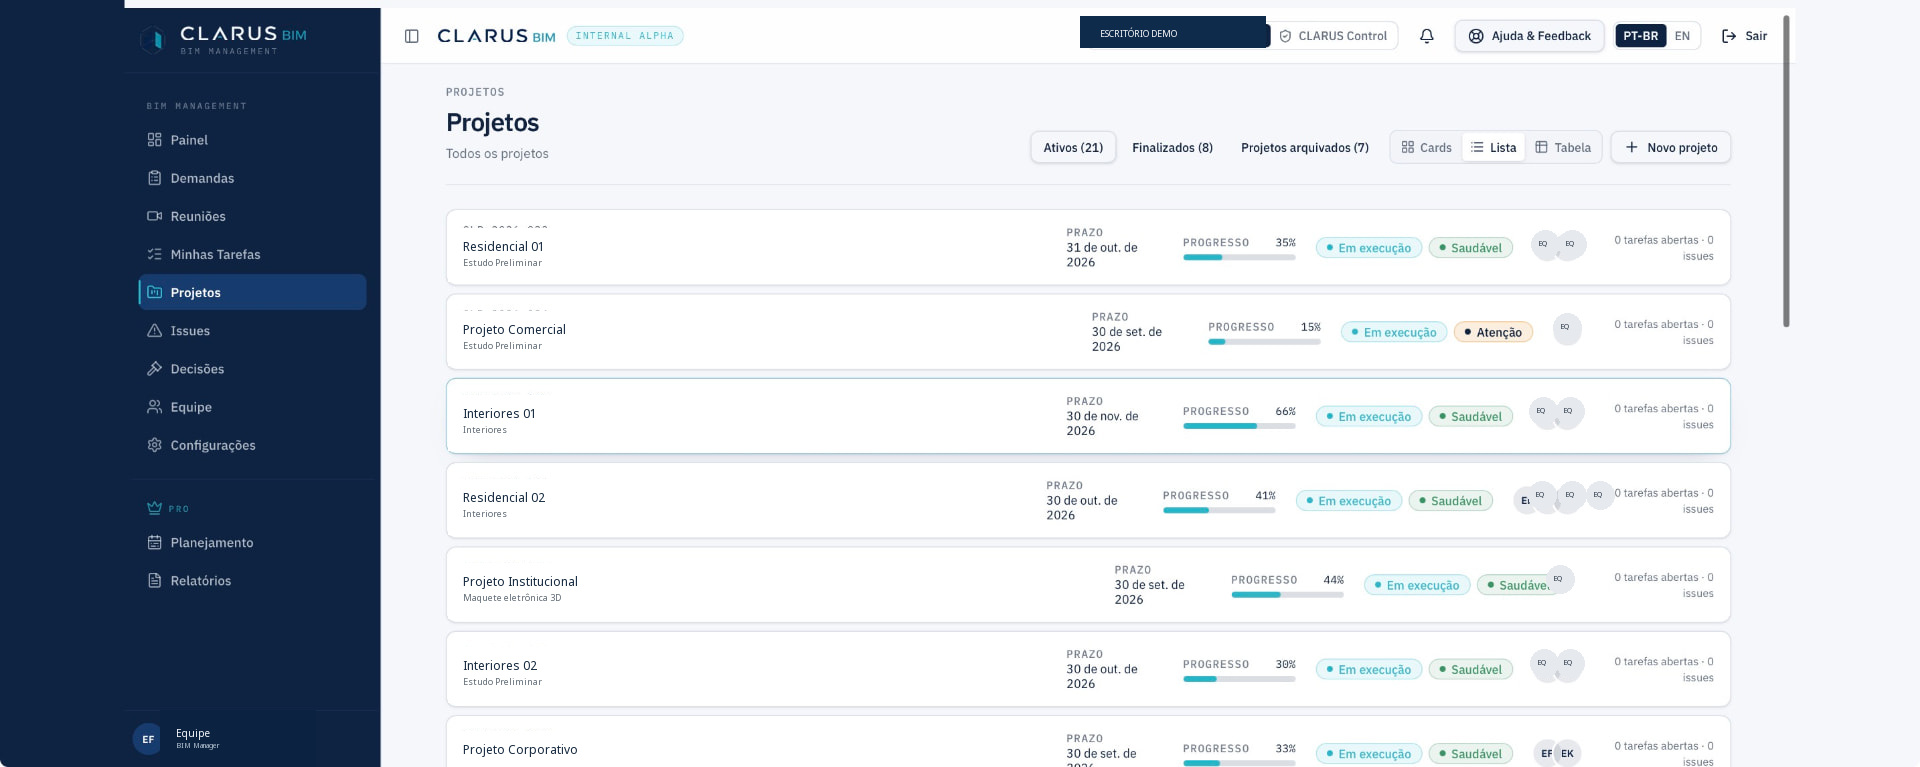
Task: Open the ESCRITÓRIO DEMO workspace selector
Action: click(1174, 32)
